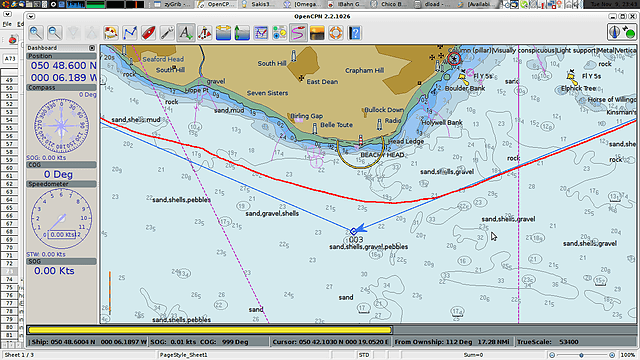The width and height of the screenshot is (640, 360).
Task: Zoom in on the chart
Action: coord(36,33)
